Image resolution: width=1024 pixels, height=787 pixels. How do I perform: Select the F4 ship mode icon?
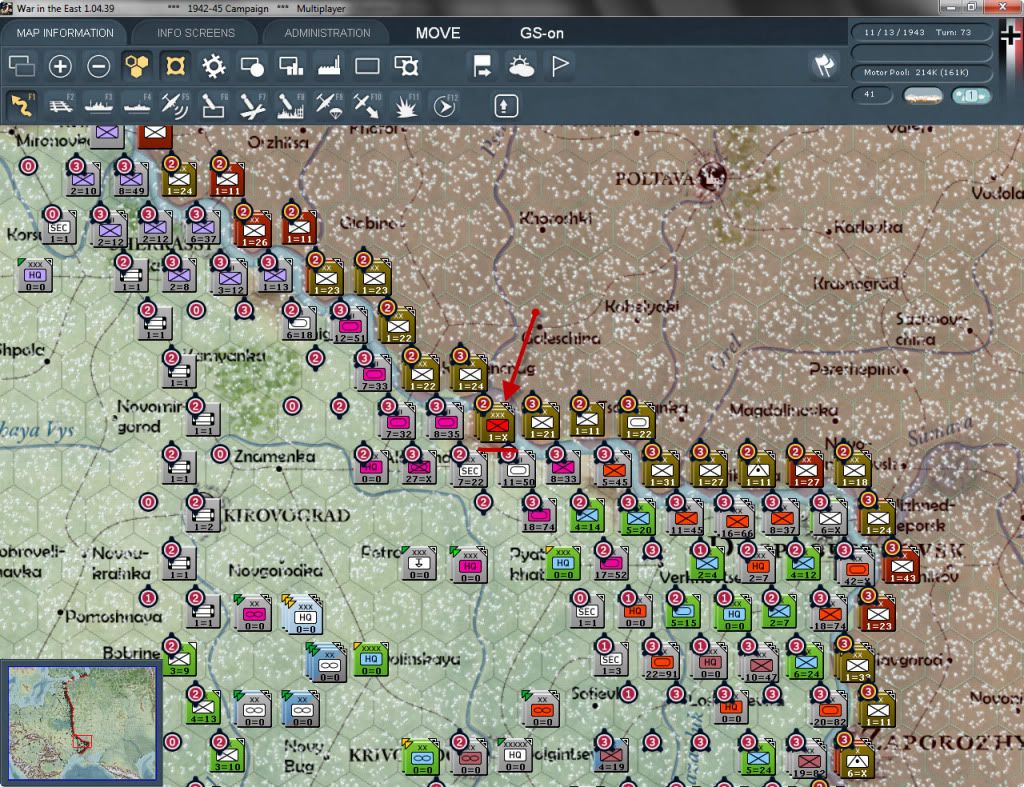click(137, 105)
